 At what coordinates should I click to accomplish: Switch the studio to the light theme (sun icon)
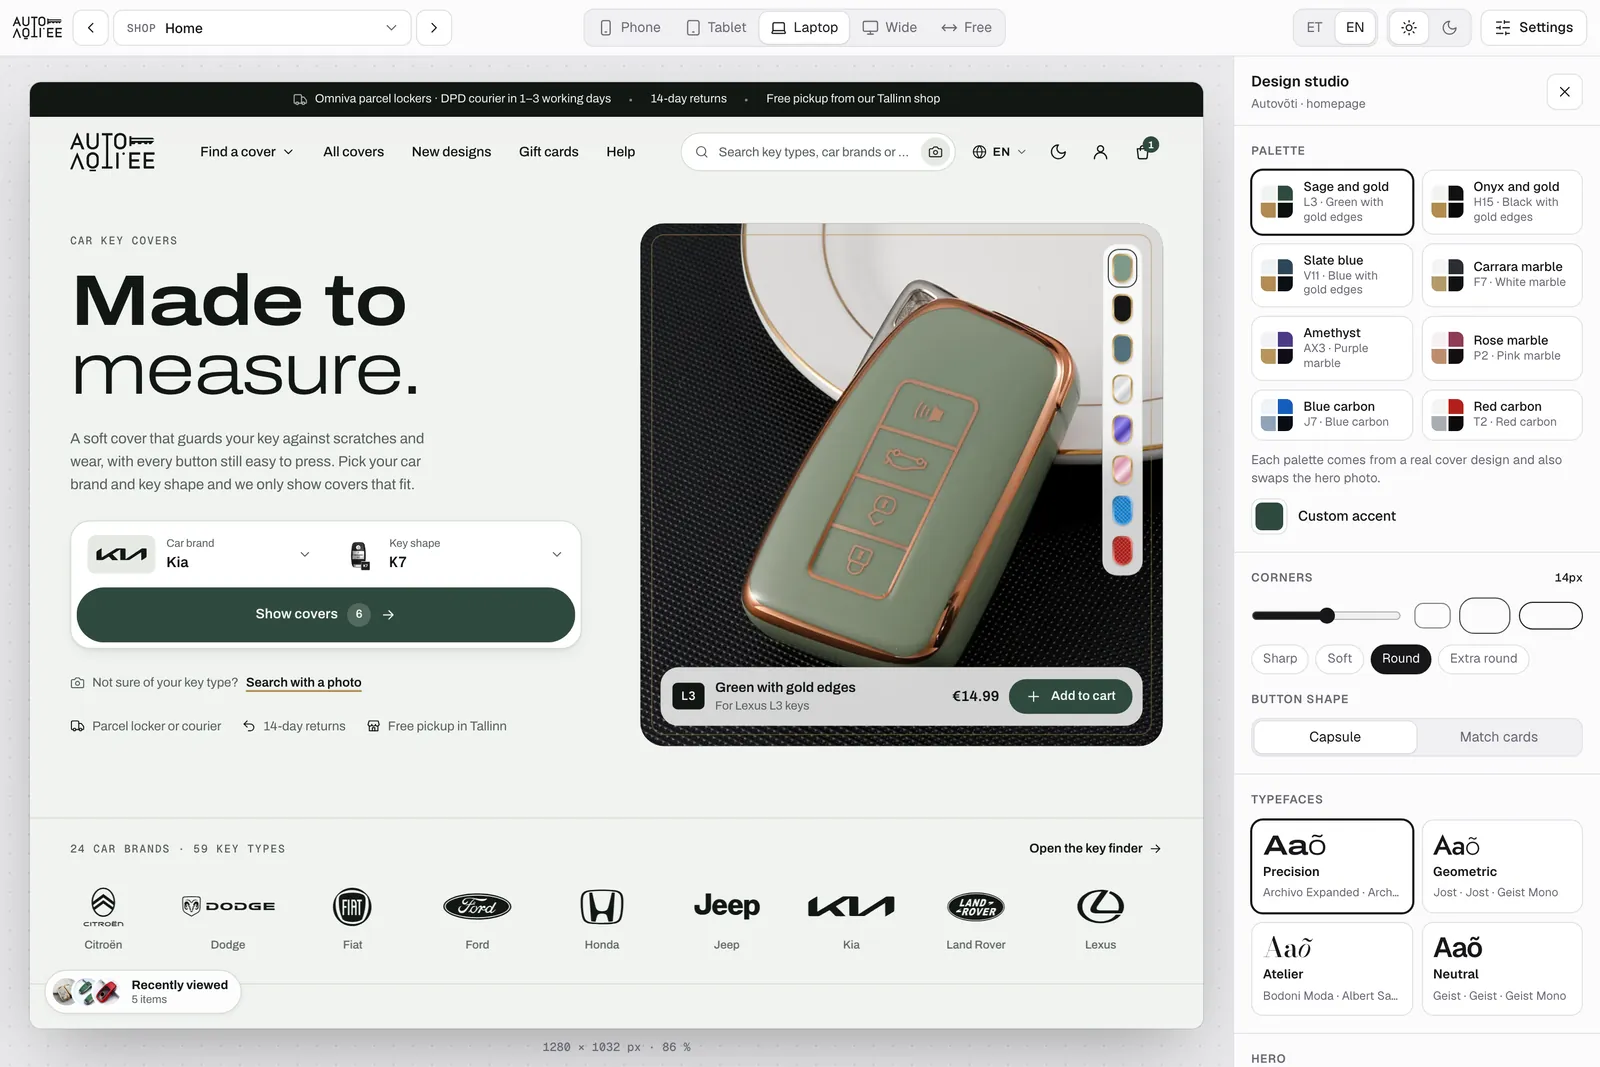1409,28
